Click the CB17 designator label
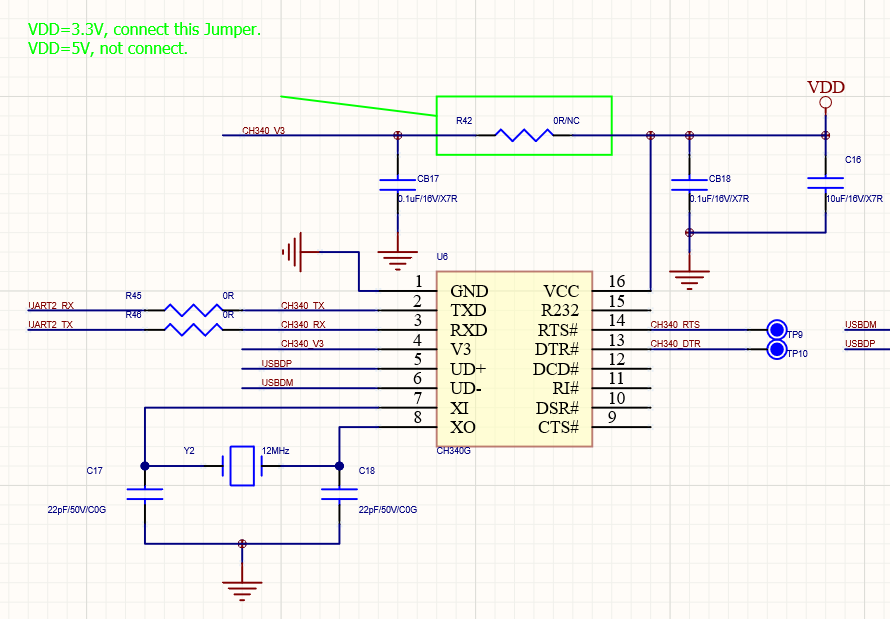Screen dimensions: 890x619 (x=428, y=179)
